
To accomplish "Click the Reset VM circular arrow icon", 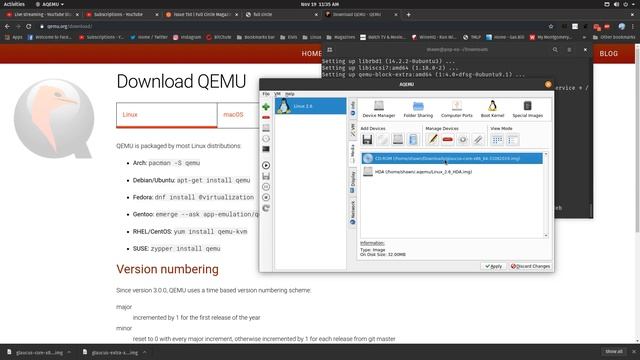I will click(266, 208).
